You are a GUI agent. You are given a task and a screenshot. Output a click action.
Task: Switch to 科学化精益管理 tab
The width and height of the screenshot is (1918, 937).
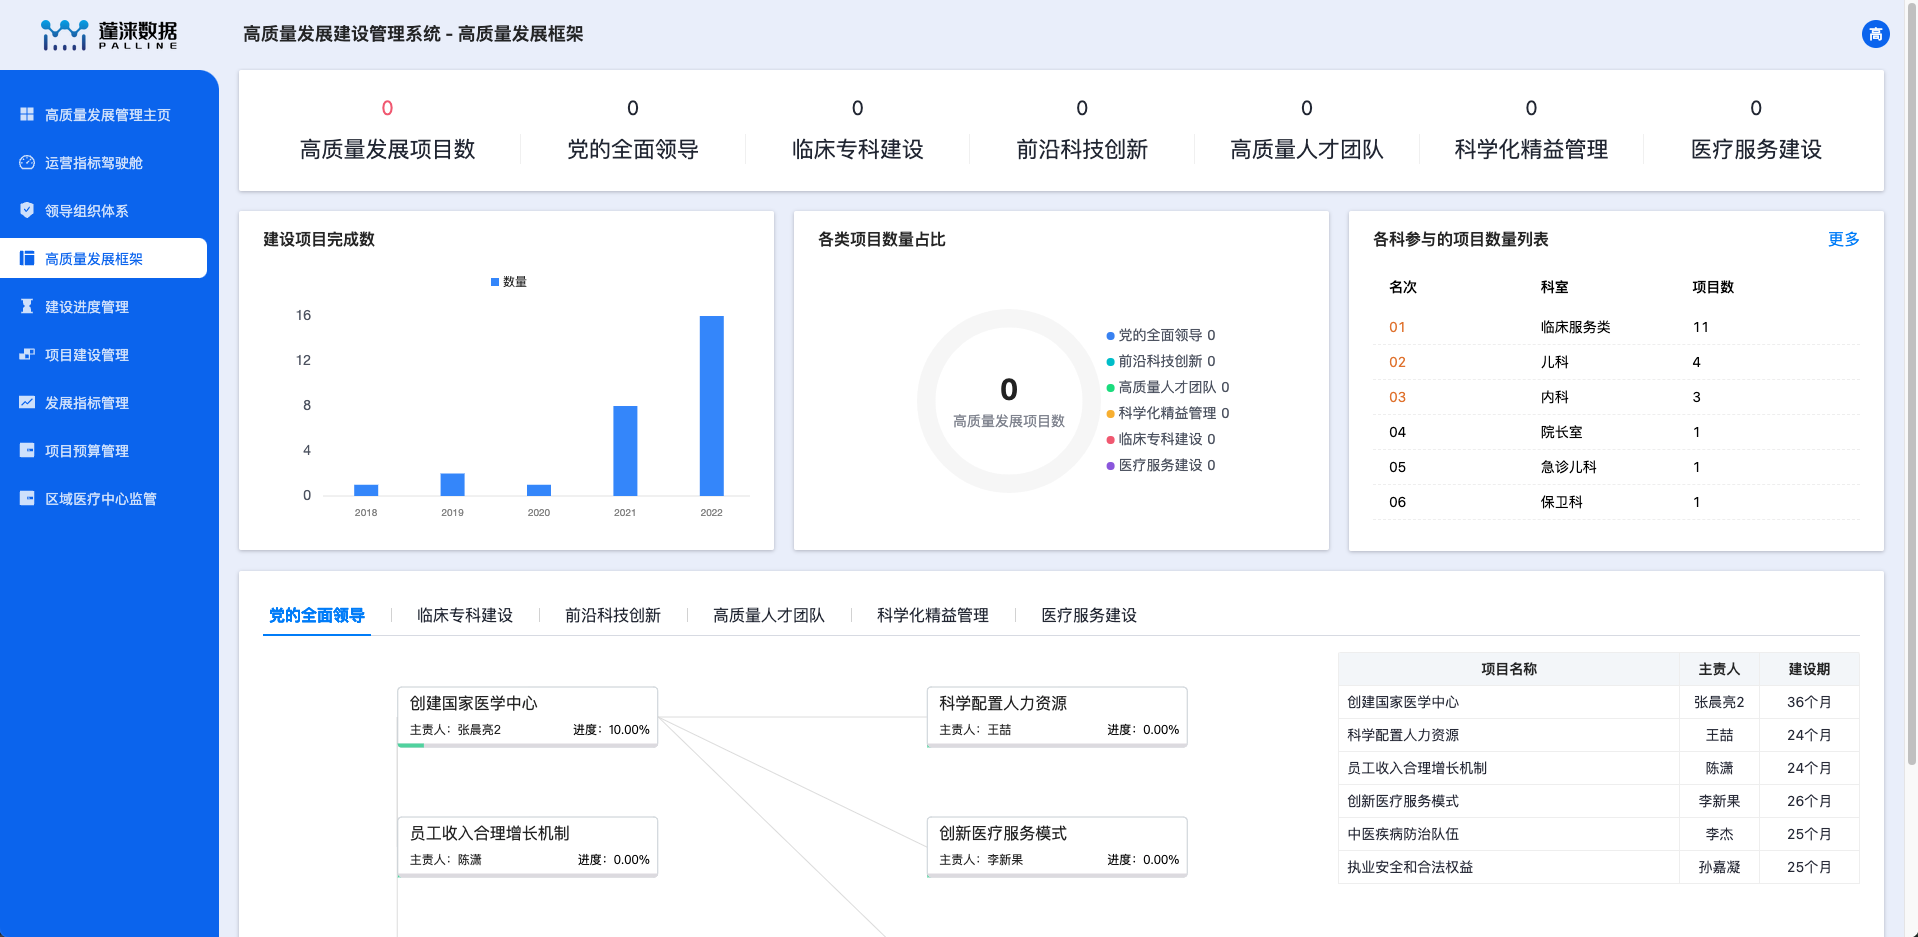pyautogui.click(x=933, y=615)
